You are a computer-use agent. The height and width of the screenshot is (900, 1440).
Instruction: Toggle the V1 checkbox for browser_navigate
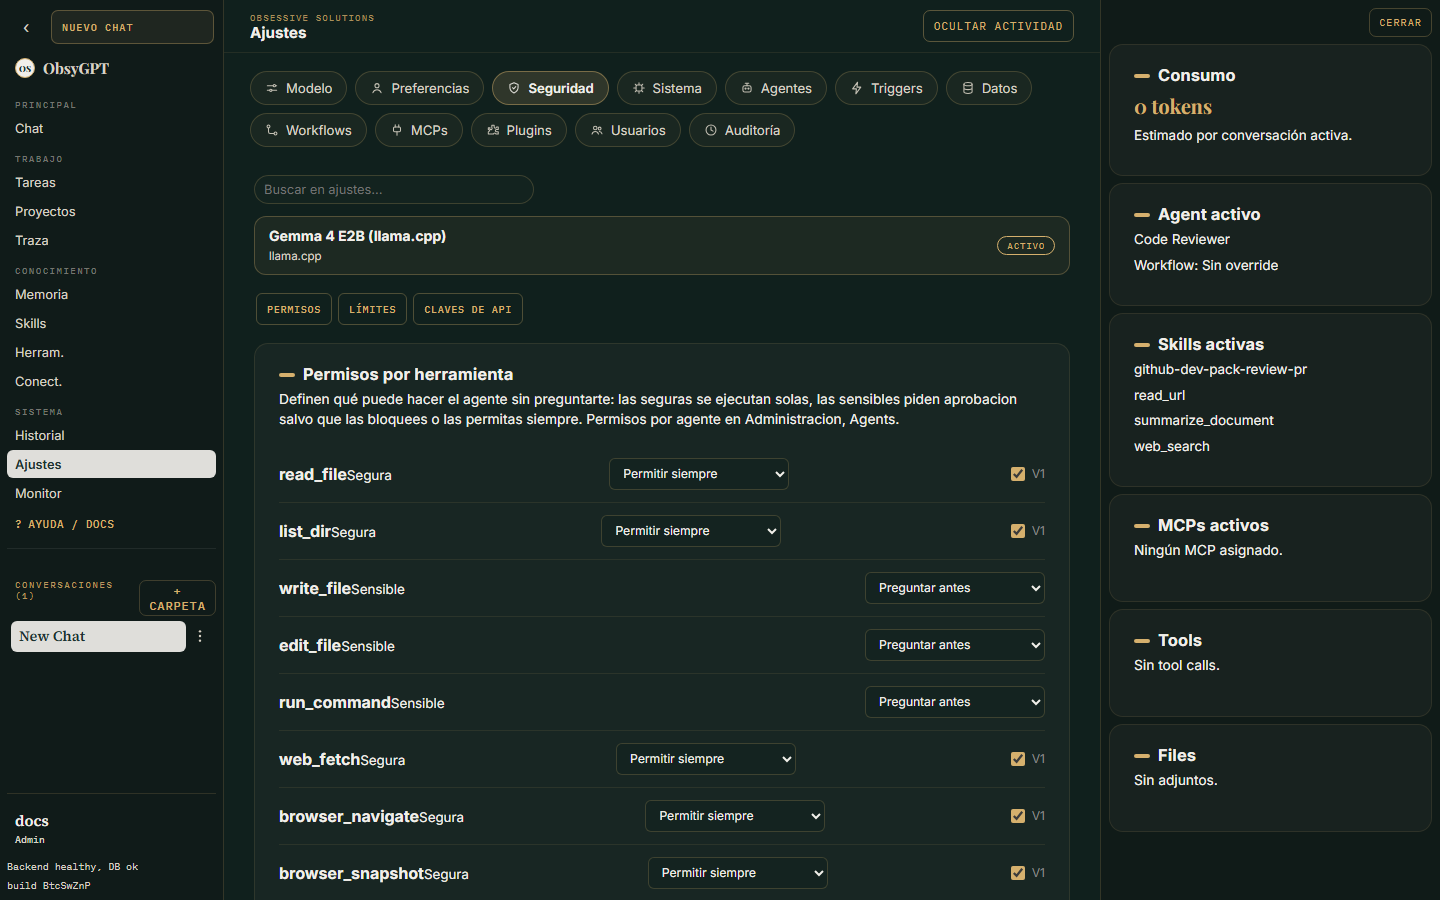(x=1018, y=816)
